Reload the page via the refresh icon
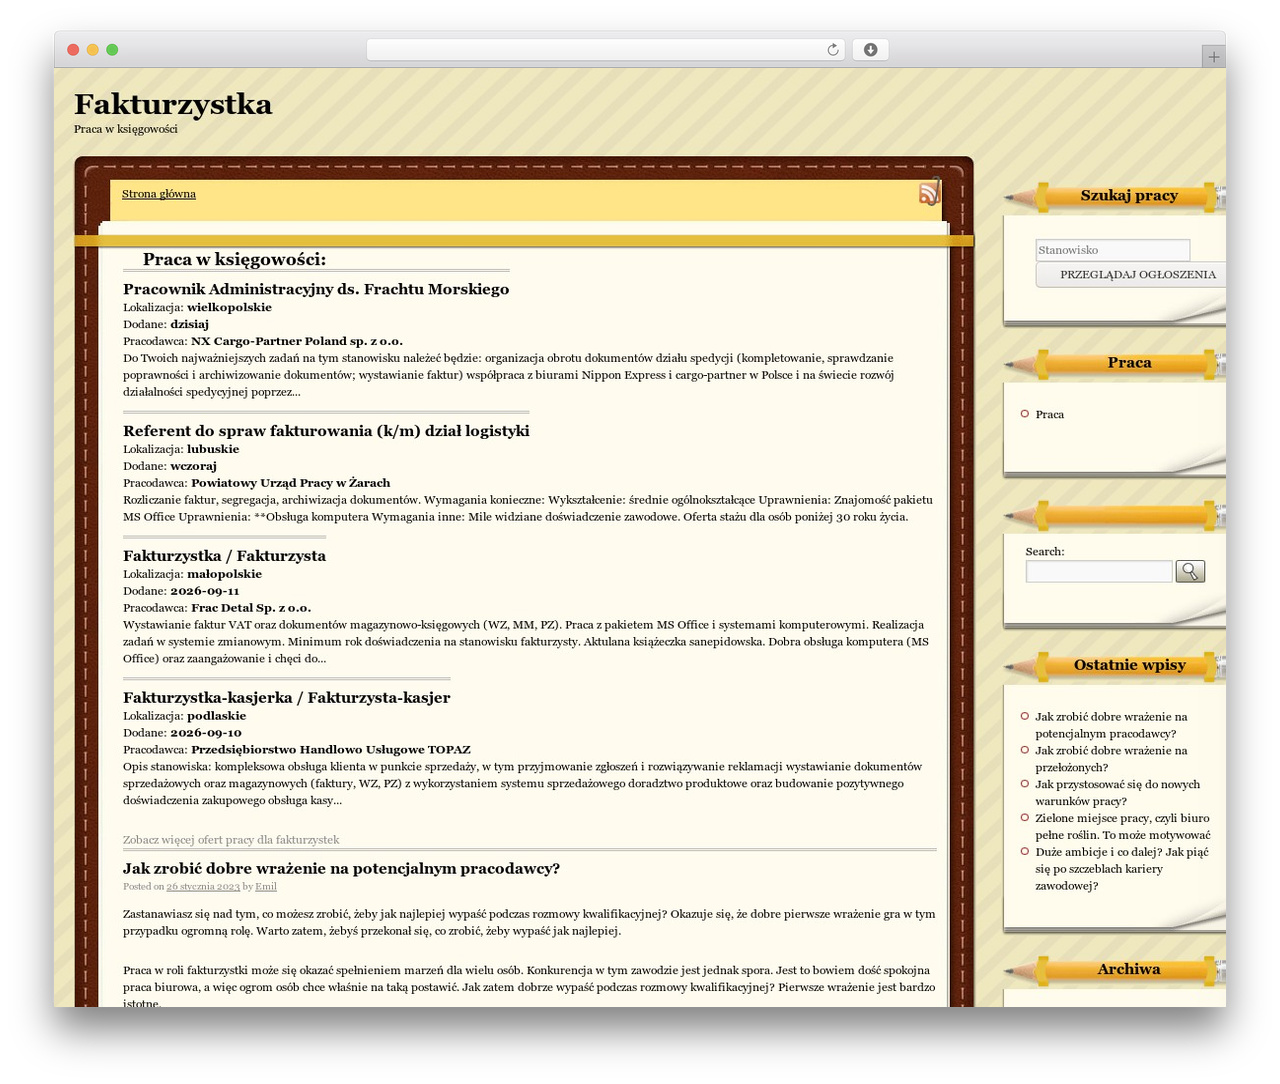The height and width of the screenshot is (1084, 1280). coord(832,50)
